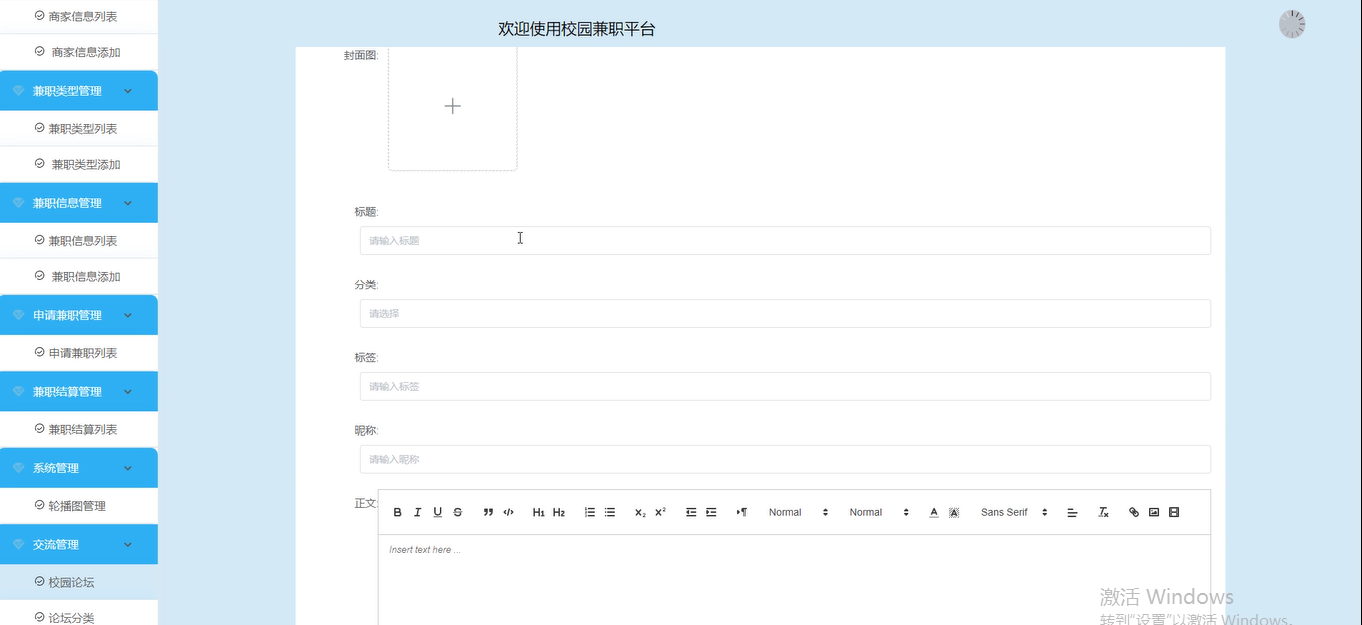Open 商家信息列表 in sidebar

(79, 16)
